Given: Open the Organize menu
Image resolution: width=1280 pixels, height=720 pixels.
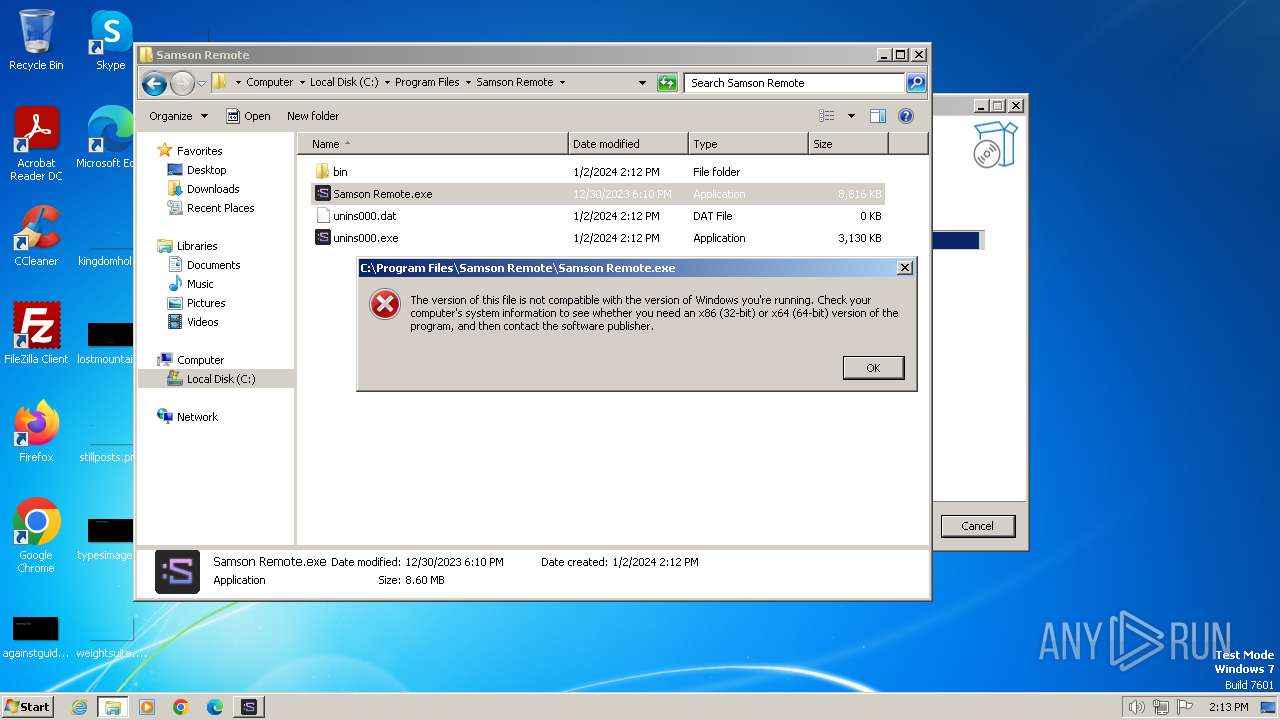Looking at the screenshot, I should coord(178,116).
